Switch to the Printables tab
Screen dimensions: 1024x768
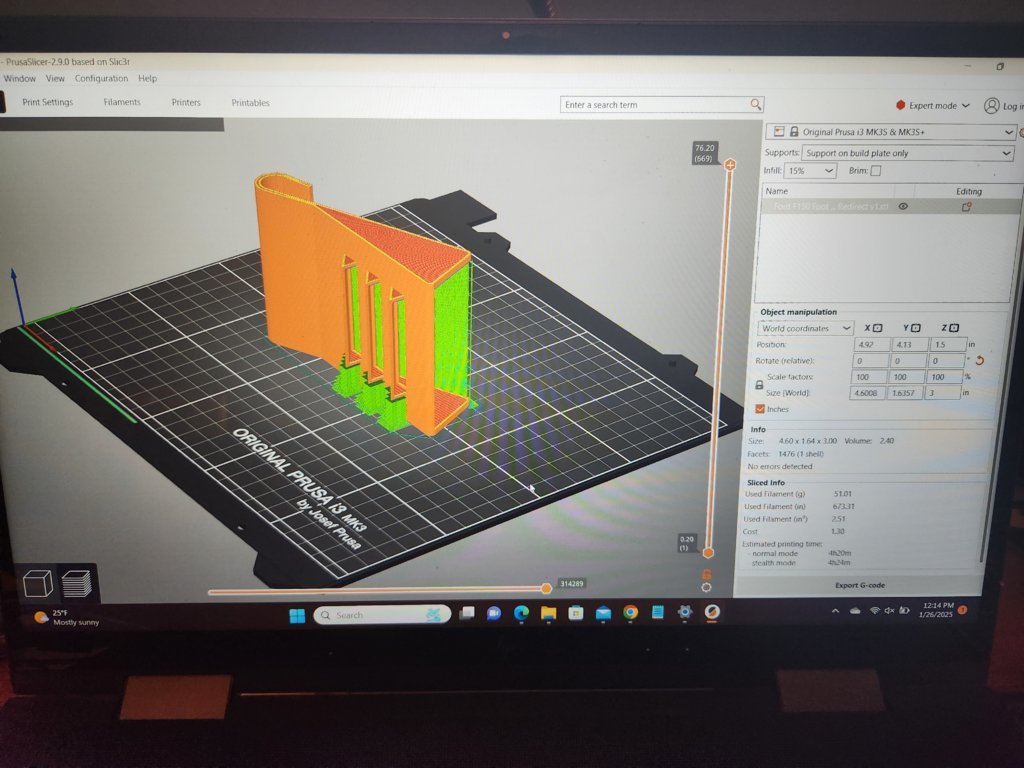pos(250,103)
